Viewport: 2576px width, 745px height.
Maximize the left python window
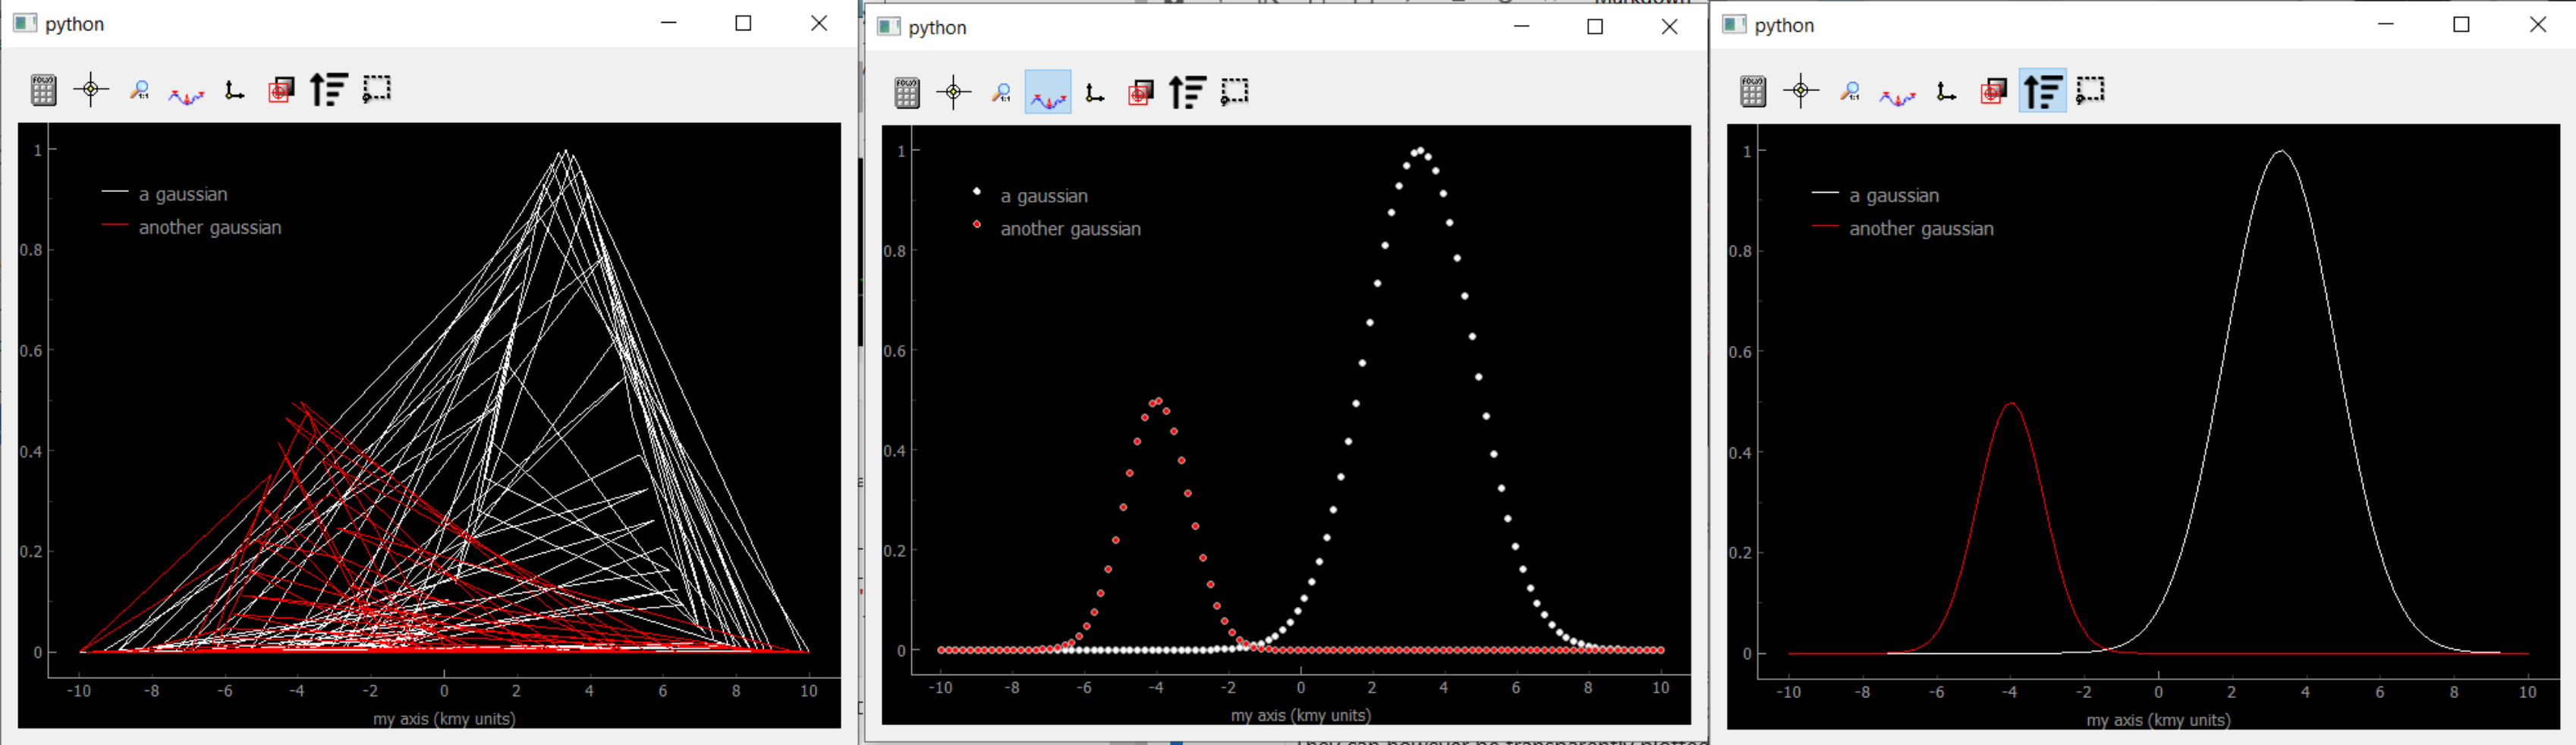(743, 23)
